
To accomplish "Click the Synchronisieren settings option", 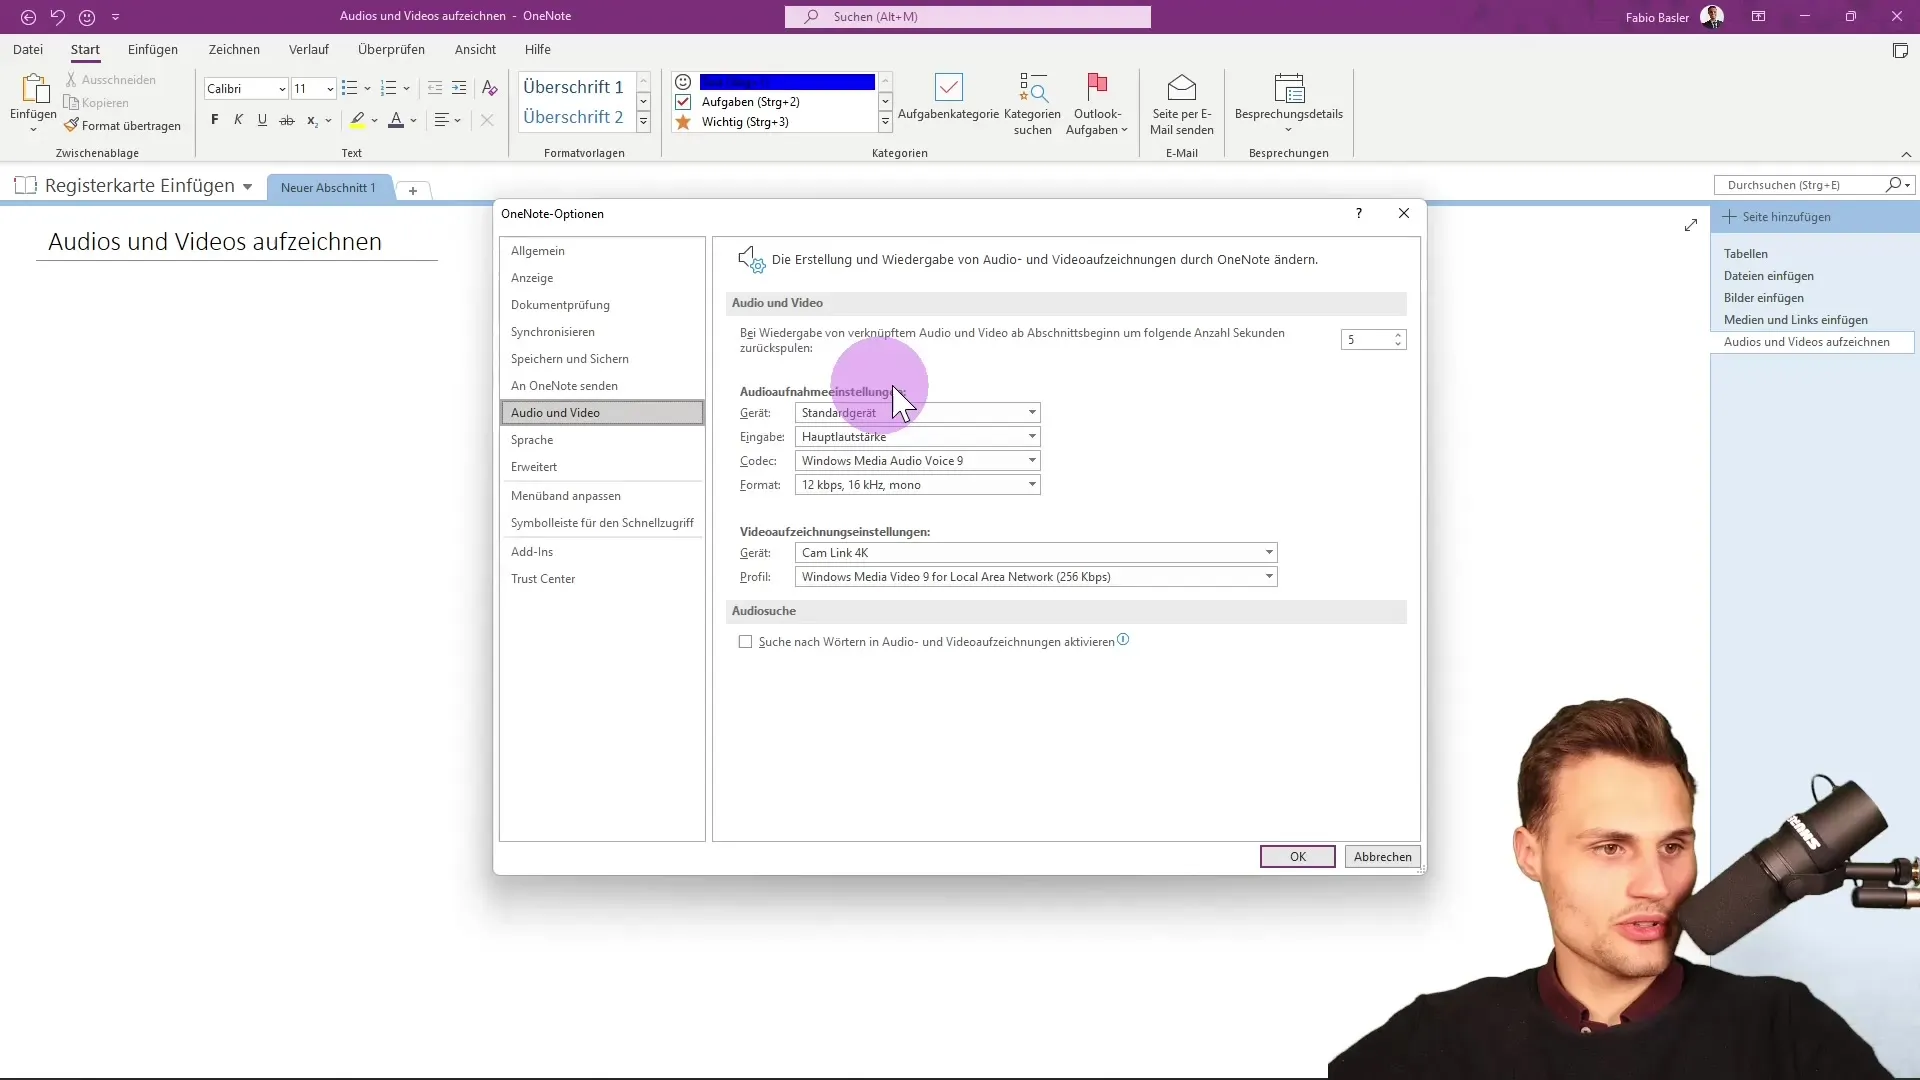I will [x=553, y=331].
